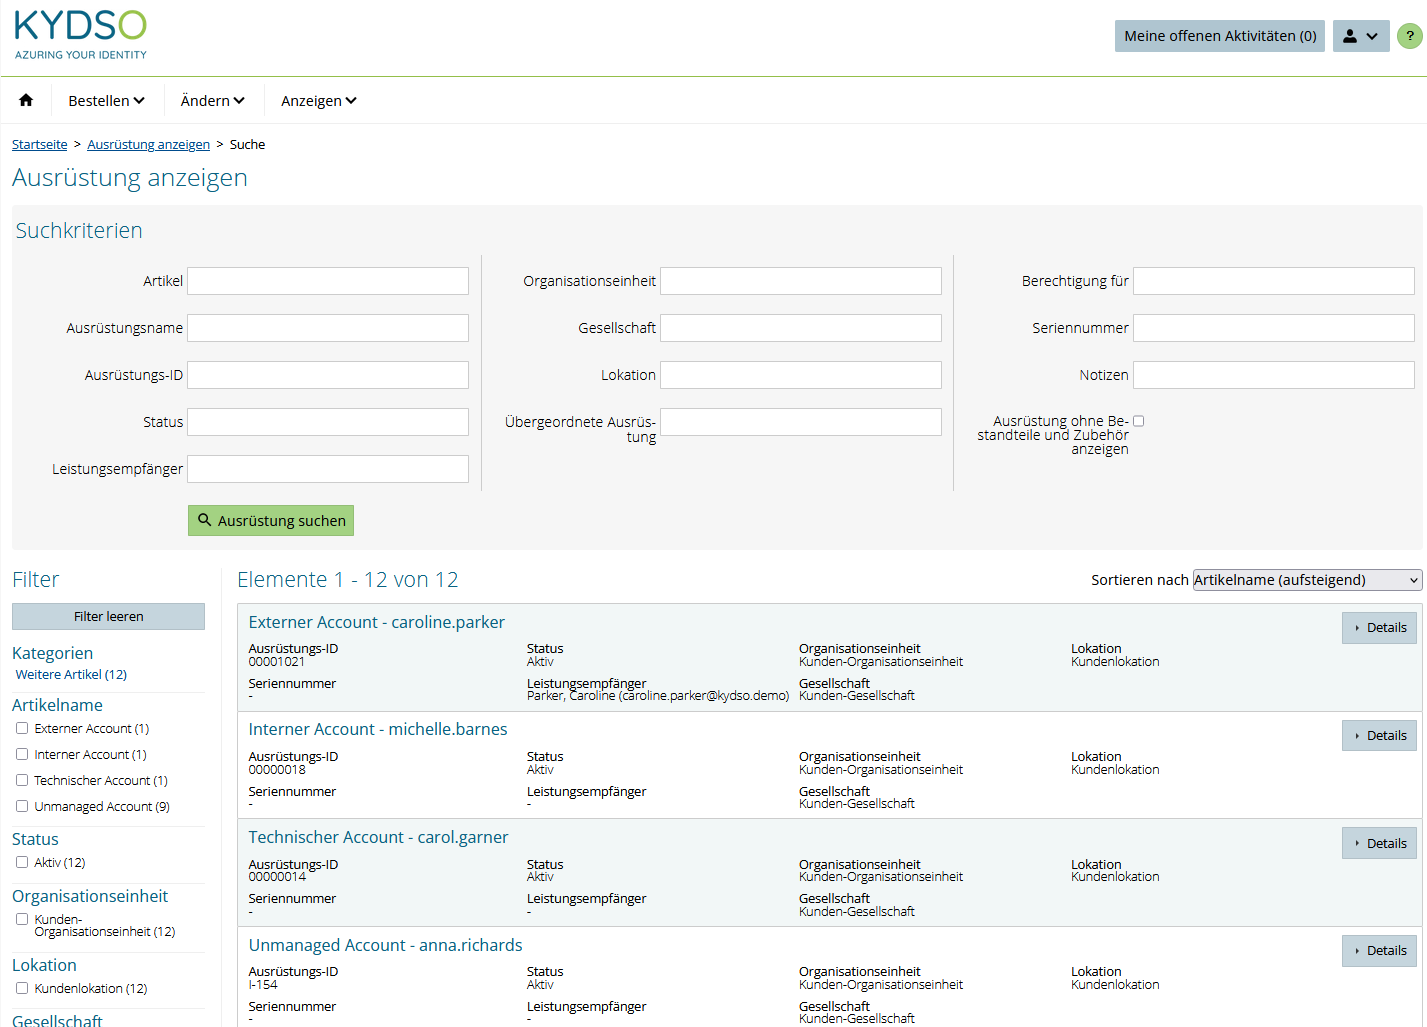The height and width of the screenshot is (1027, 1427).
Task: Open help via the green question mark icon
Action: (x=1410, y=35)
